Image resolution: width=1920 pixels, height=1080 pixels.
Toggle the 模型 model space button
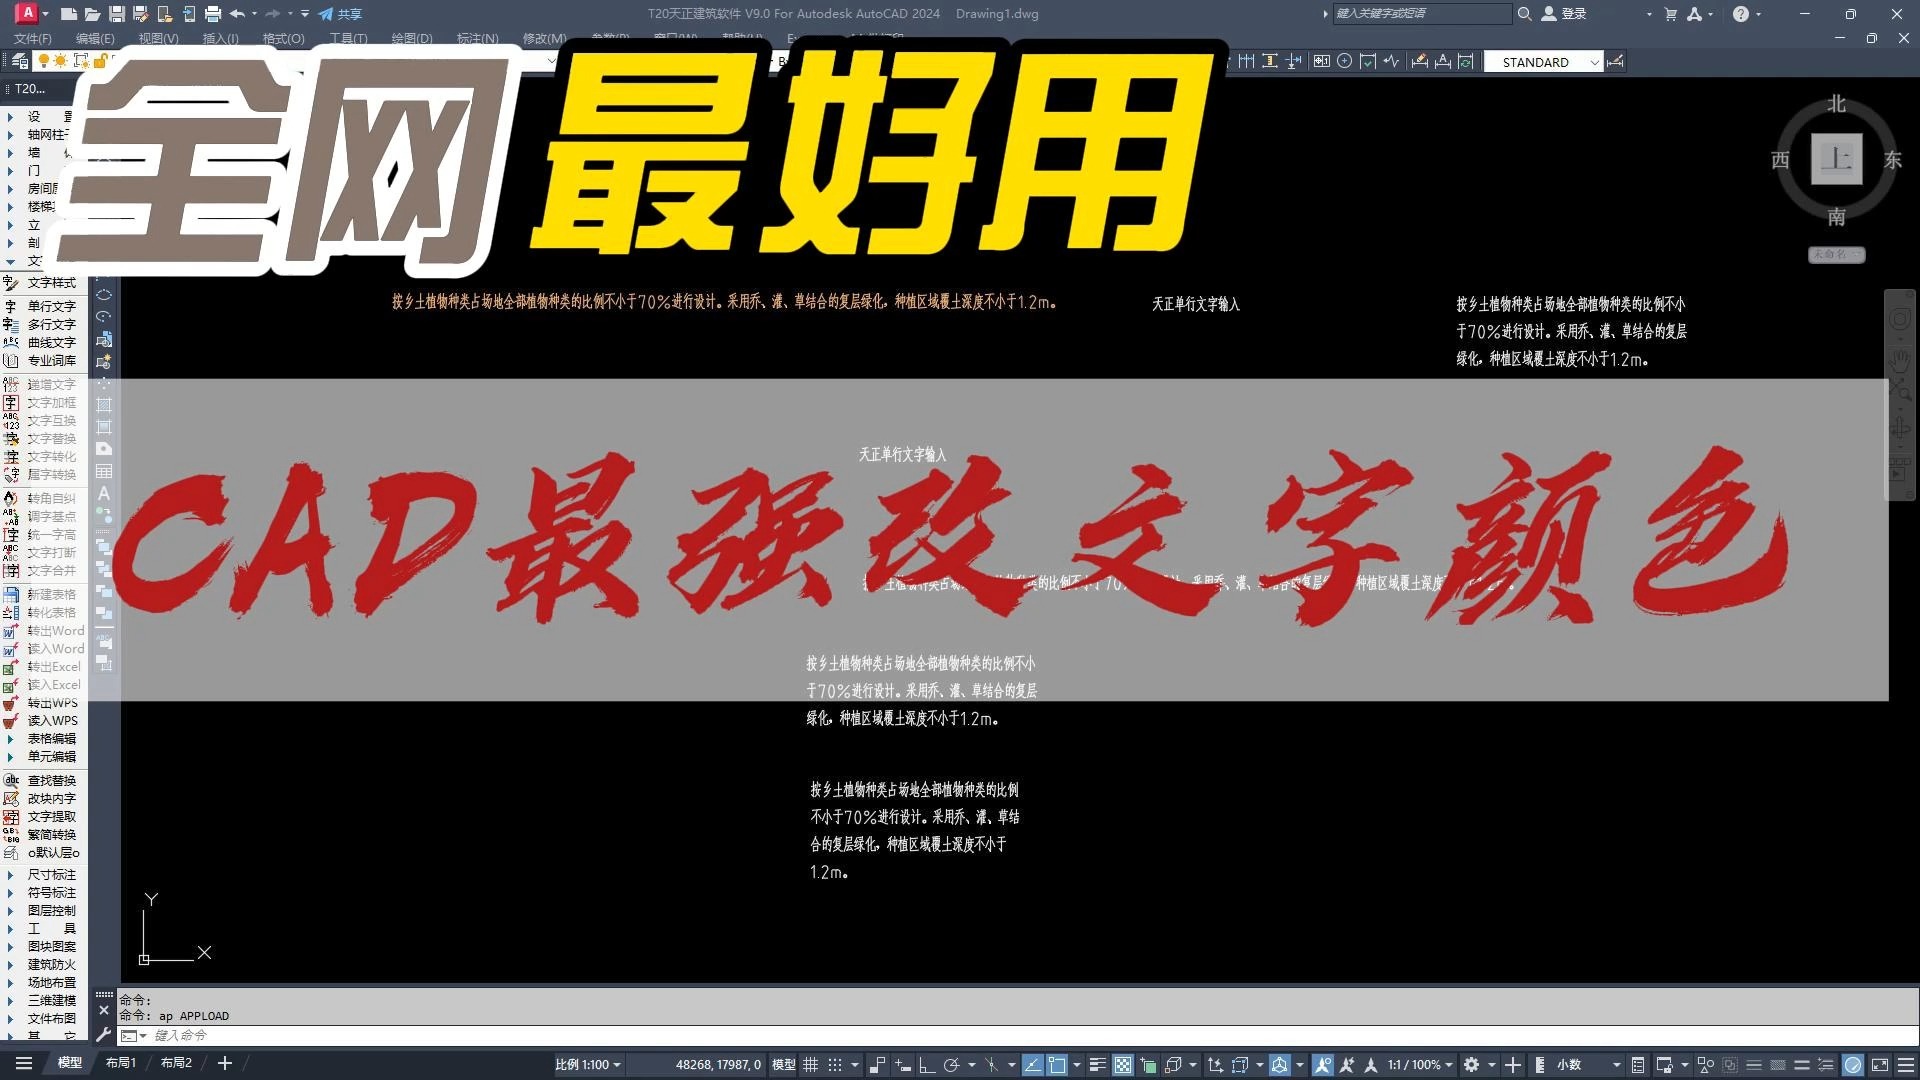click(784, 1065)
